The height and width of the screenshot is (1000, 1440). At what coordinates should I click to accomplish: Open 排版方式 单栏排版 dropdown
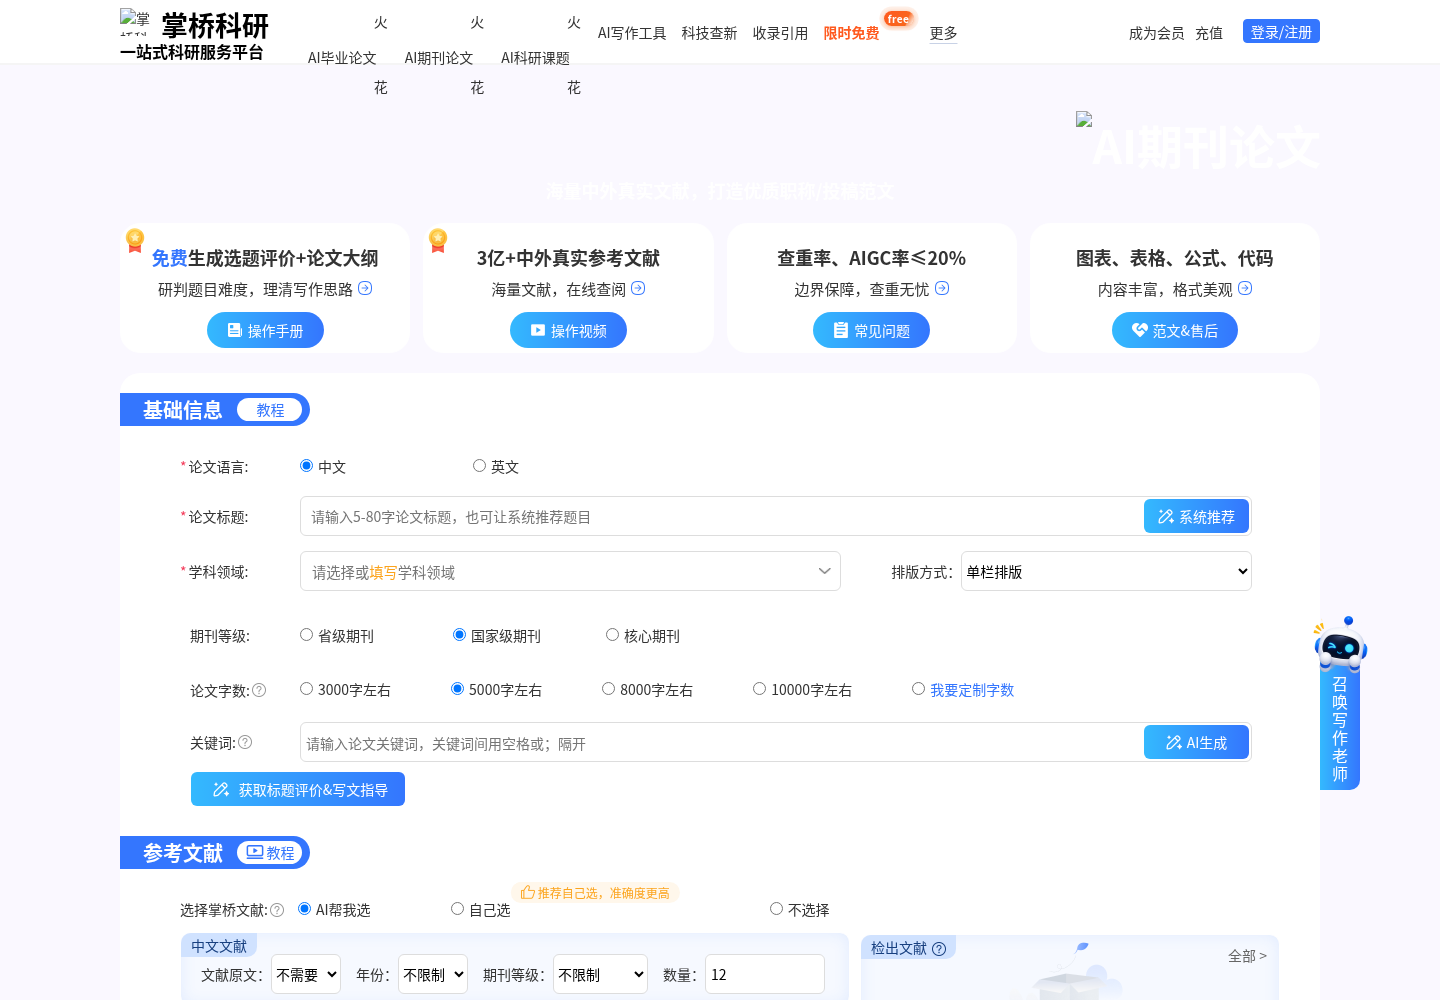coord(1106,571)
